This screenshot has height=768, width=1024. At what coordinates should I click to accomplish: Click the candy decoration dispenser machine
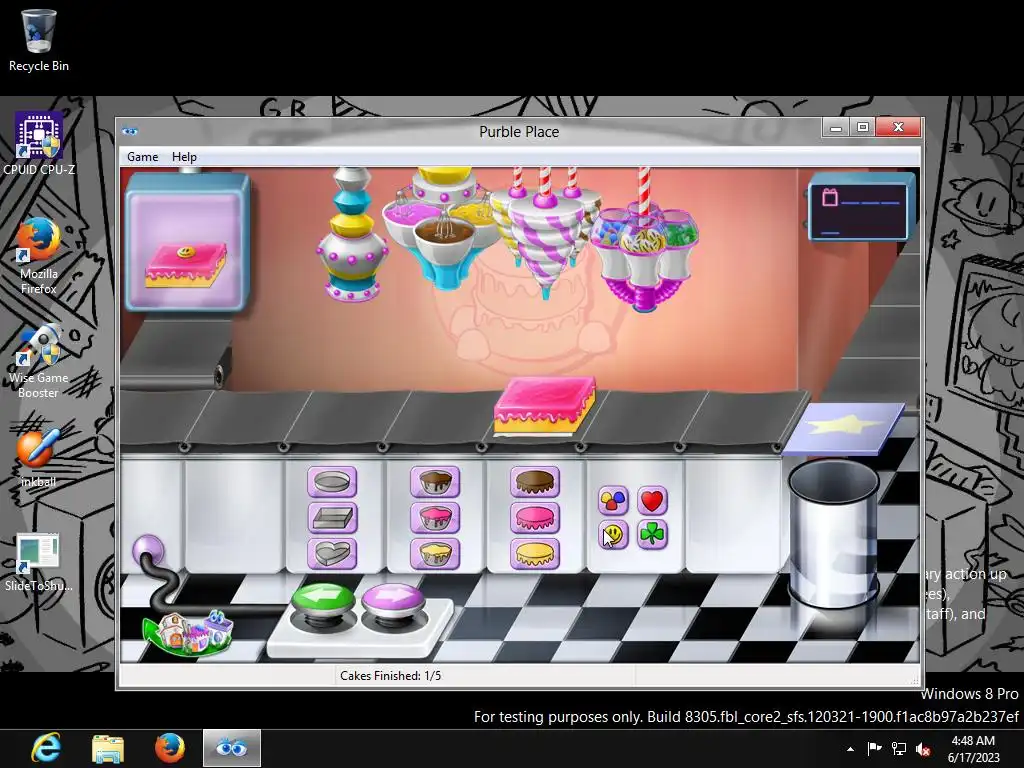click(x=644, y=242)
